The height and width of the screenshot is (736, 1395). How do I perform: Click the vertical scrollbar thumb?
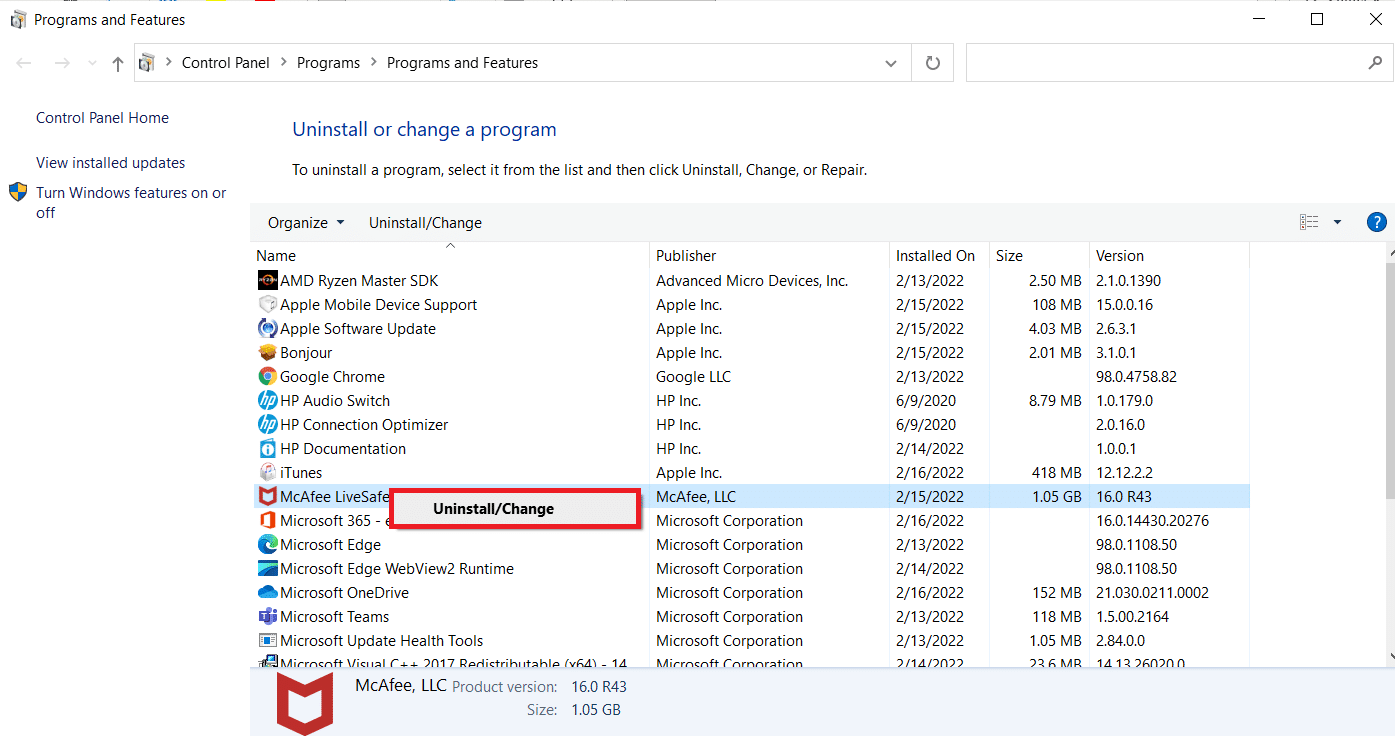pos(1388,380)
